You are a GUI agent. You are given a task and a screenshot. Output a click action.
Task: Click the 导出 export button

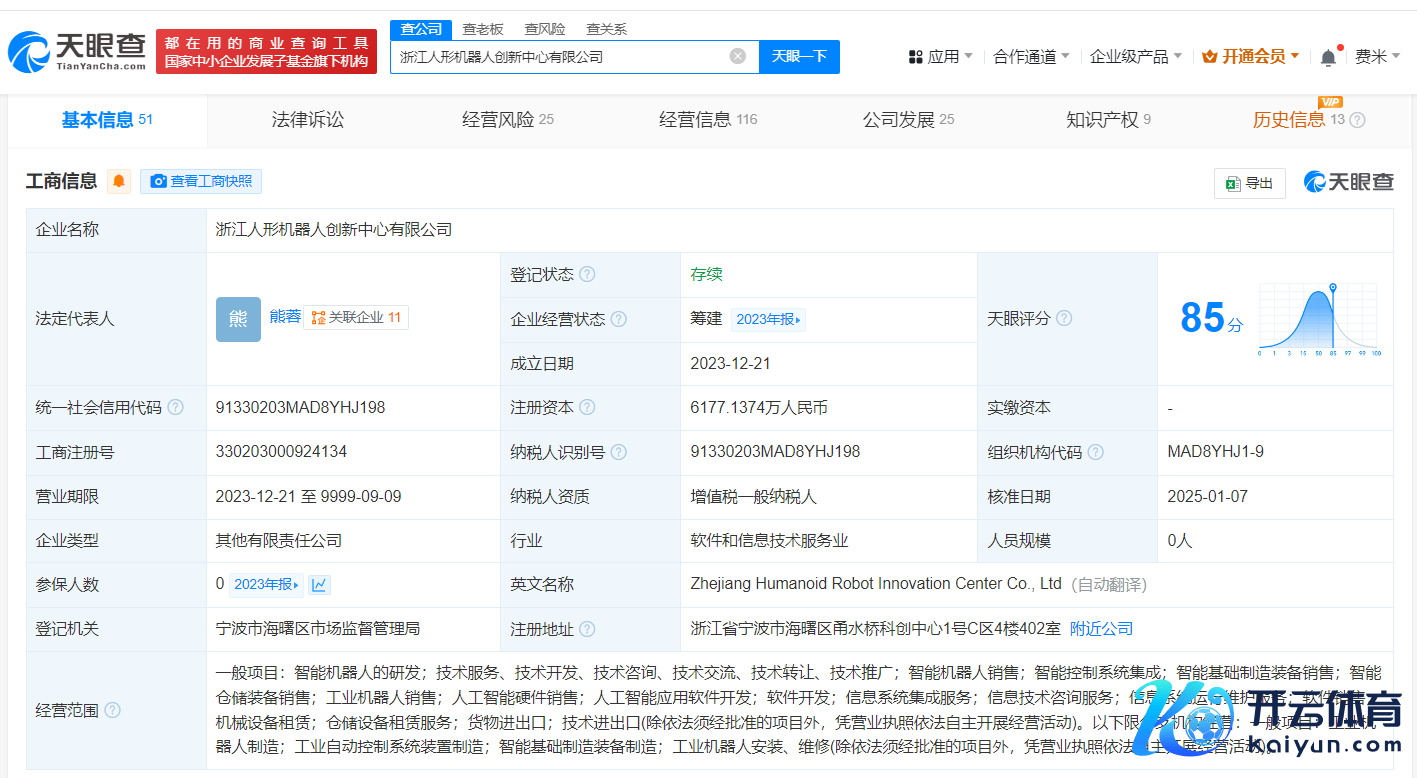pos(1249,183)
